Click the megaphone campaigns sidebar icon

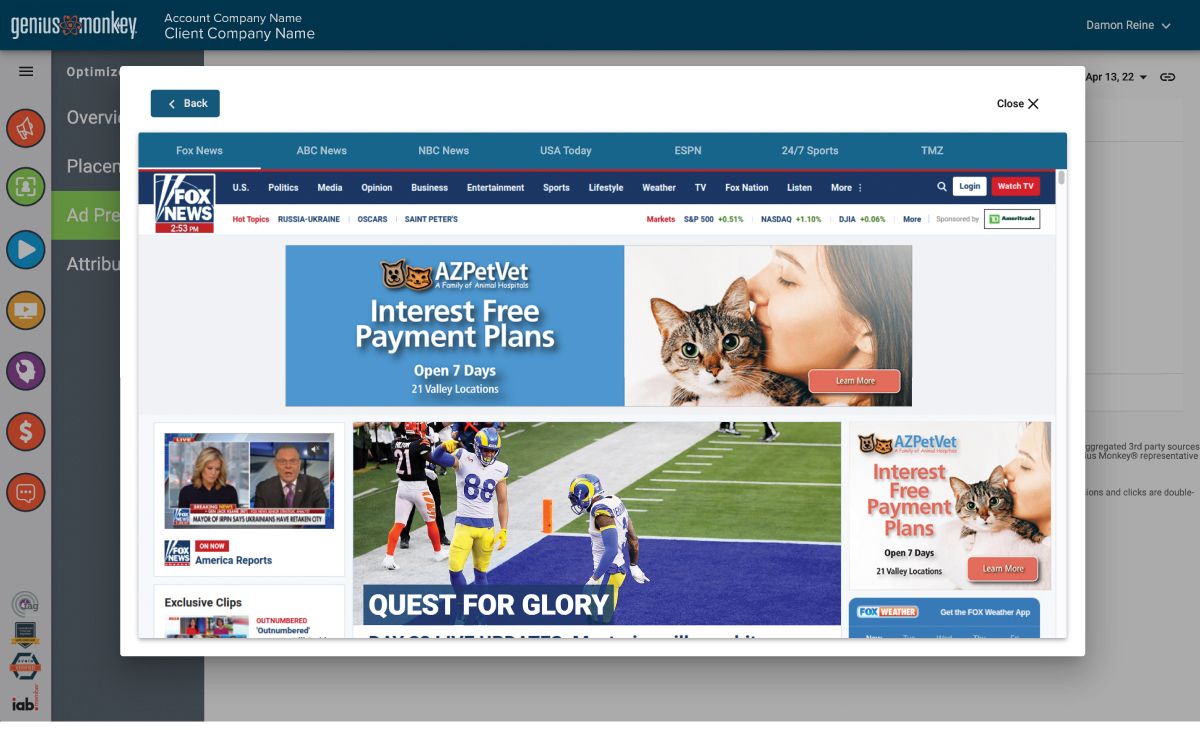(26, 128)
